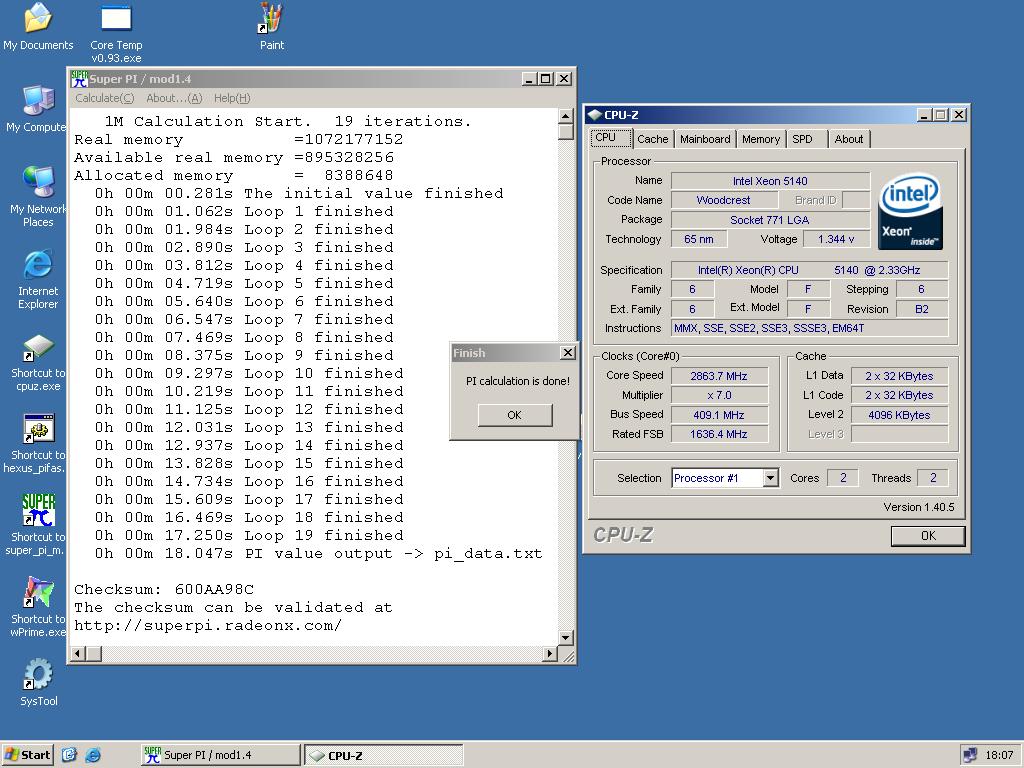The height and width of the screenshot is (768, 1024).
Task: Click the 'Checksum: 600AA98C' line
Action: click(164, 589)
